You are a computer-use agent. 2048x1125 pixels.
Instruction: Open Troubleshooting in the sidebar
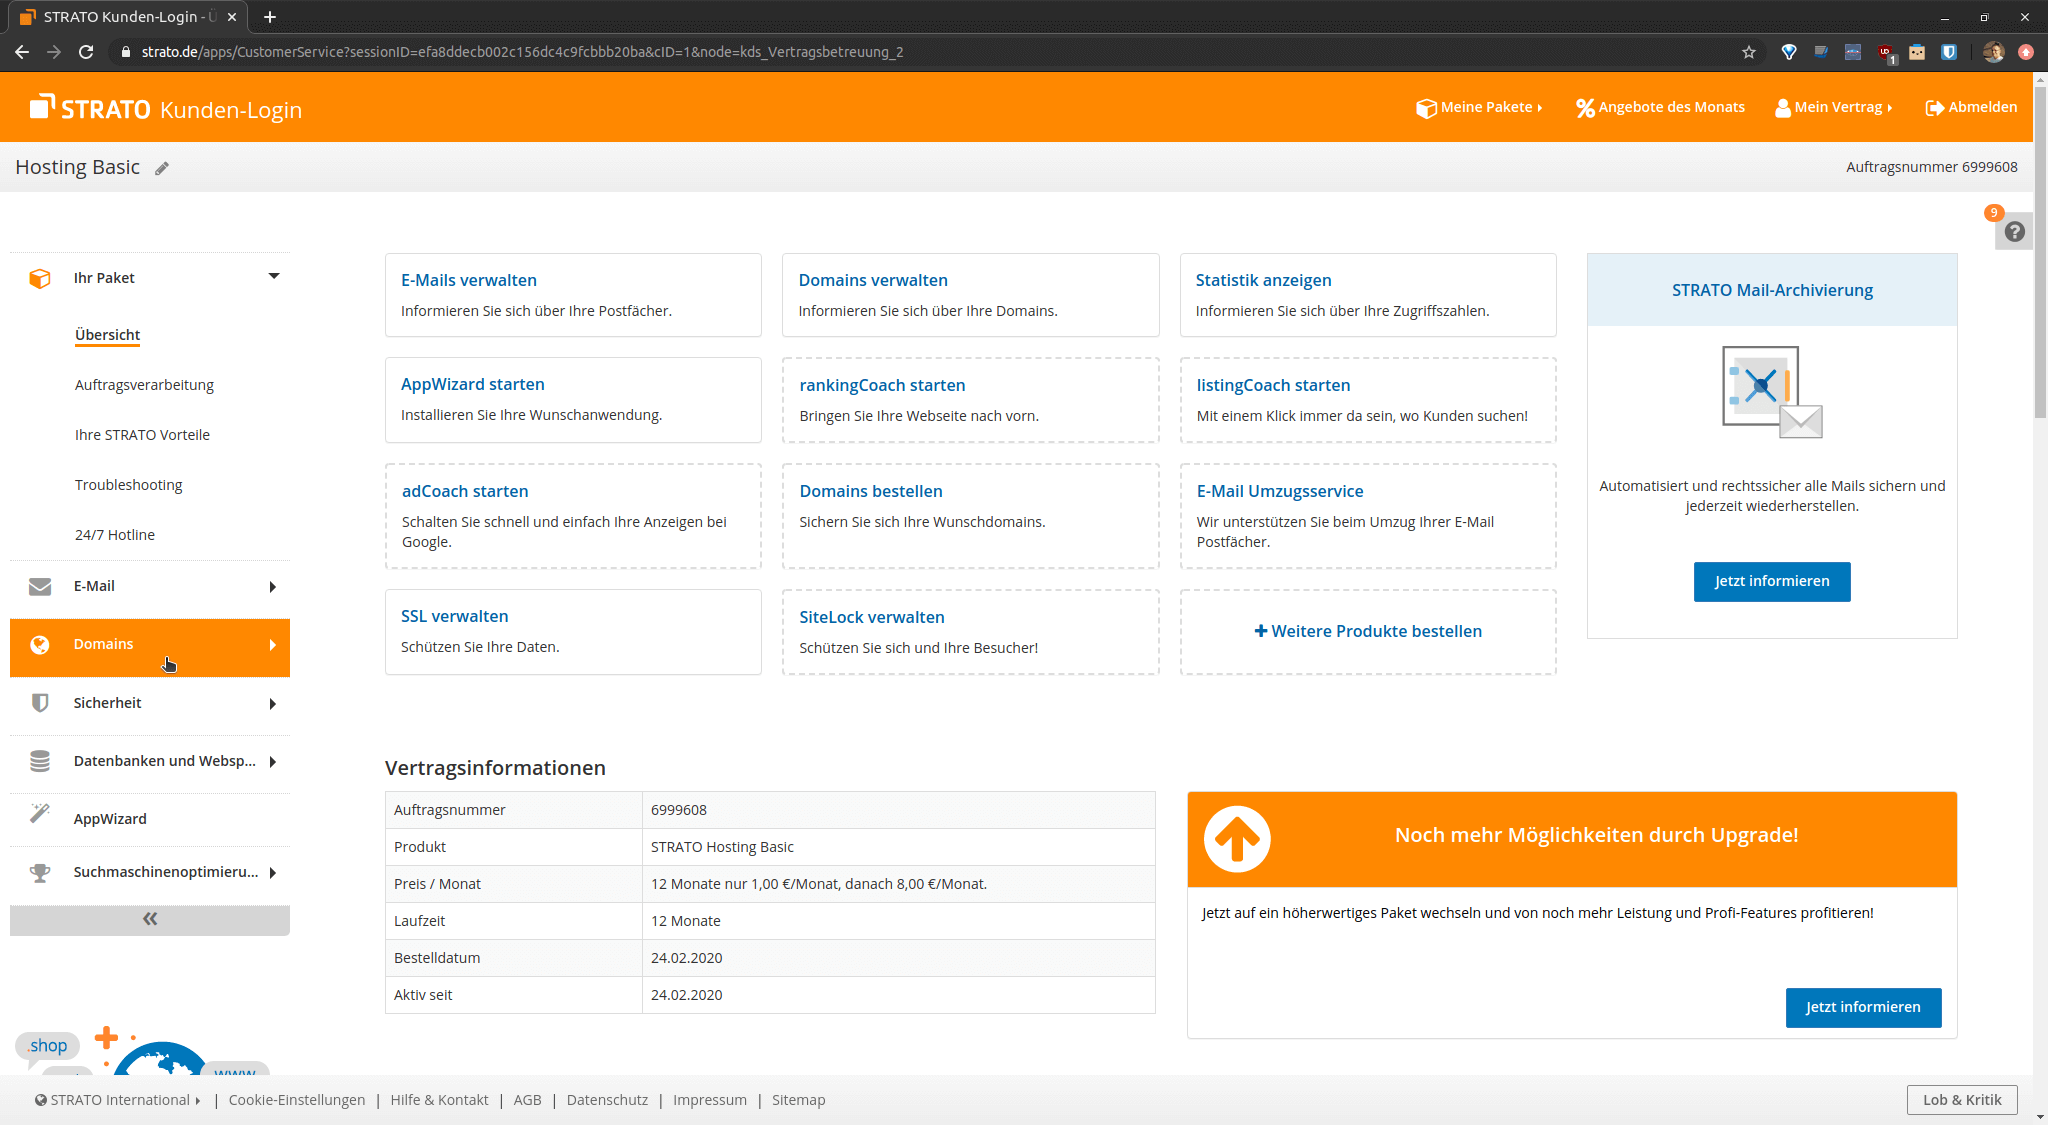click(128, 485)
